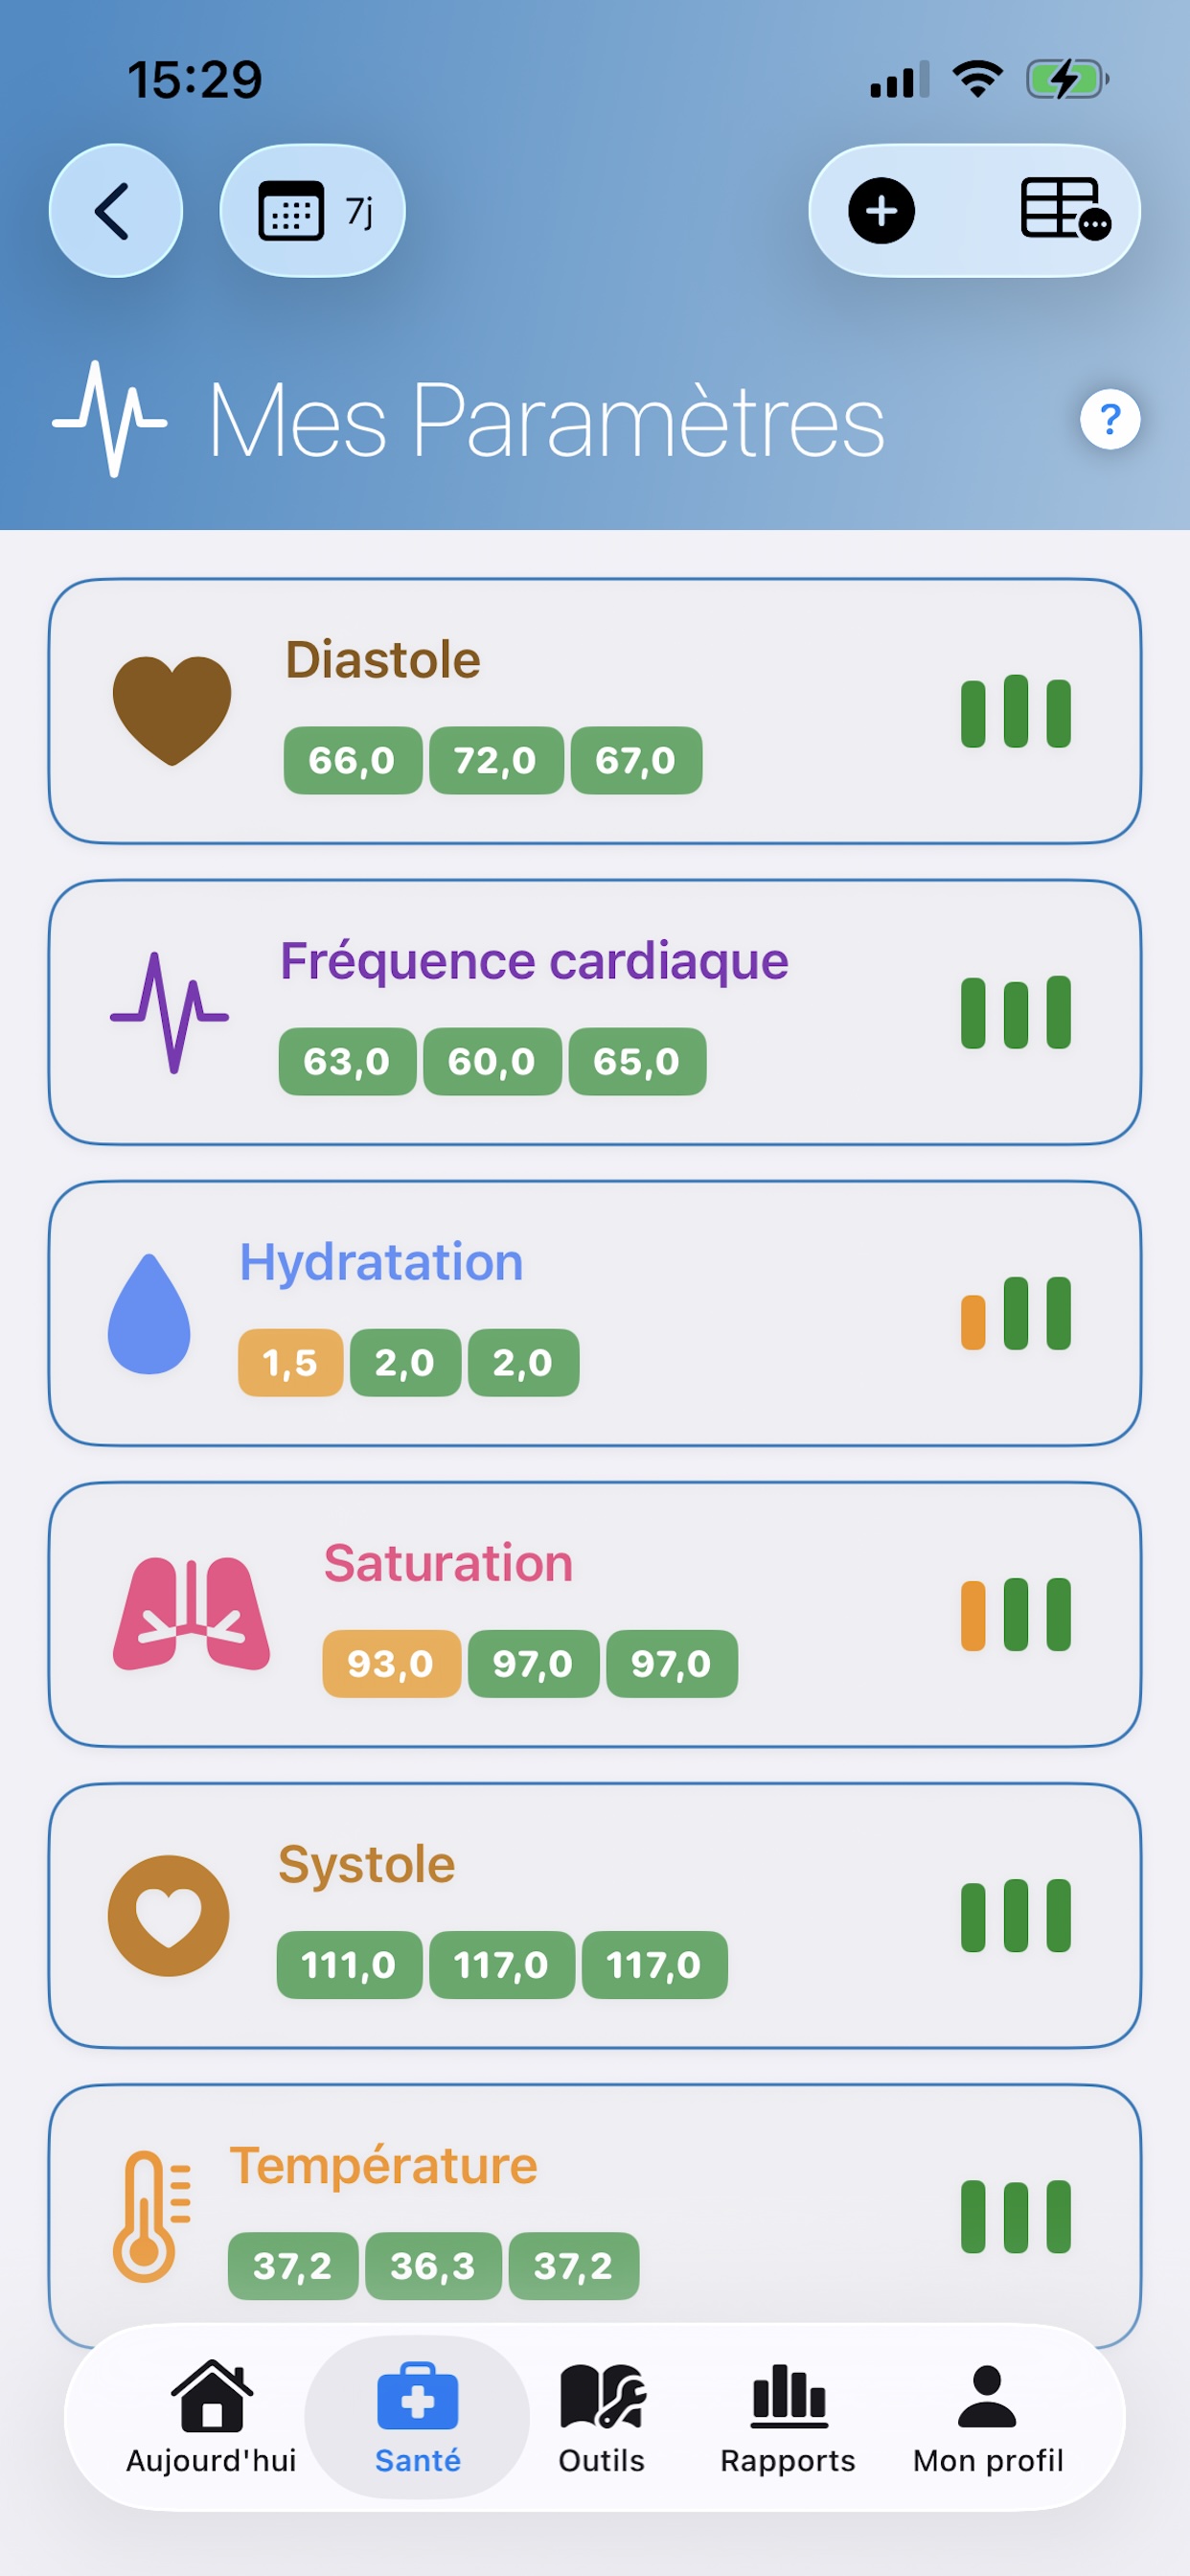Tap the Systole heart circle icon

click(x=168, y=1915)
